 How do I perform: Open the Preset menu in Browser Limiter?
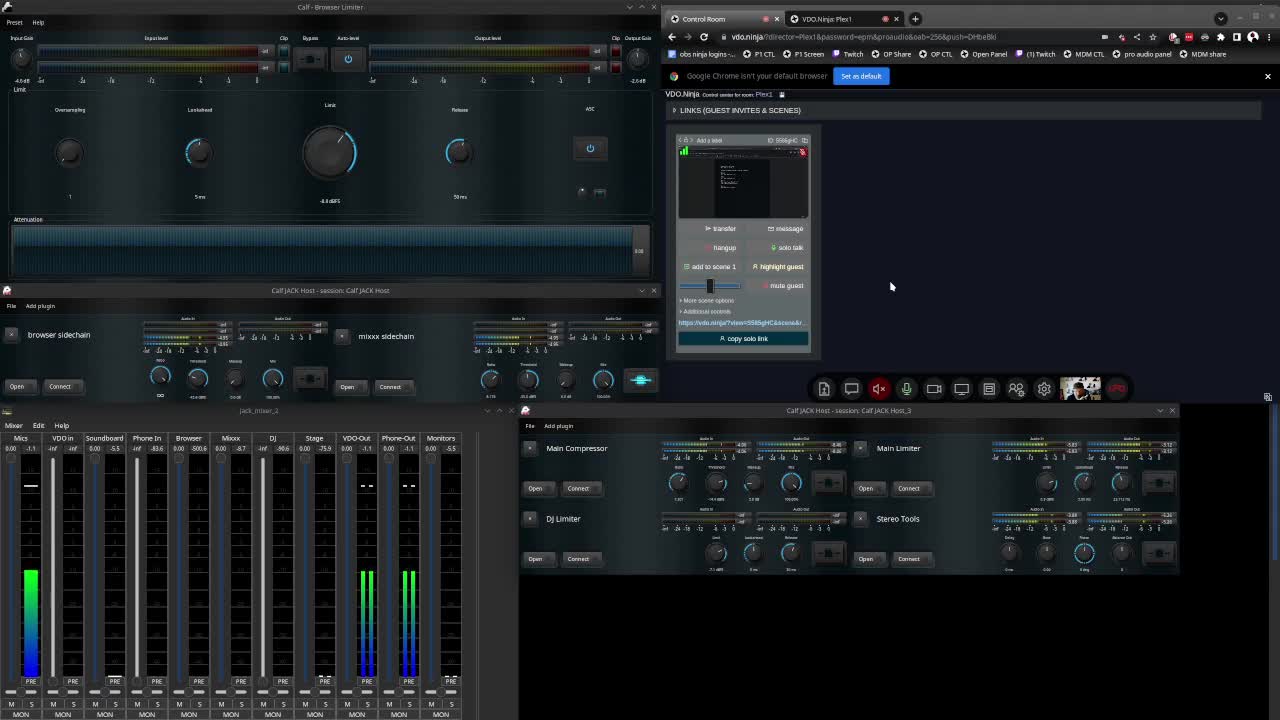click(15, 22)
